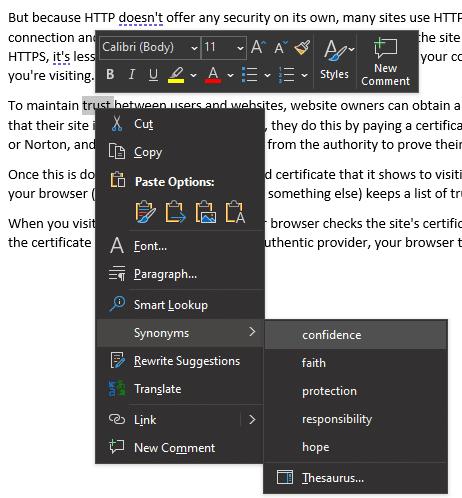Choose Translate from context menu
This screenshot has width=462, height=498.
180,389
